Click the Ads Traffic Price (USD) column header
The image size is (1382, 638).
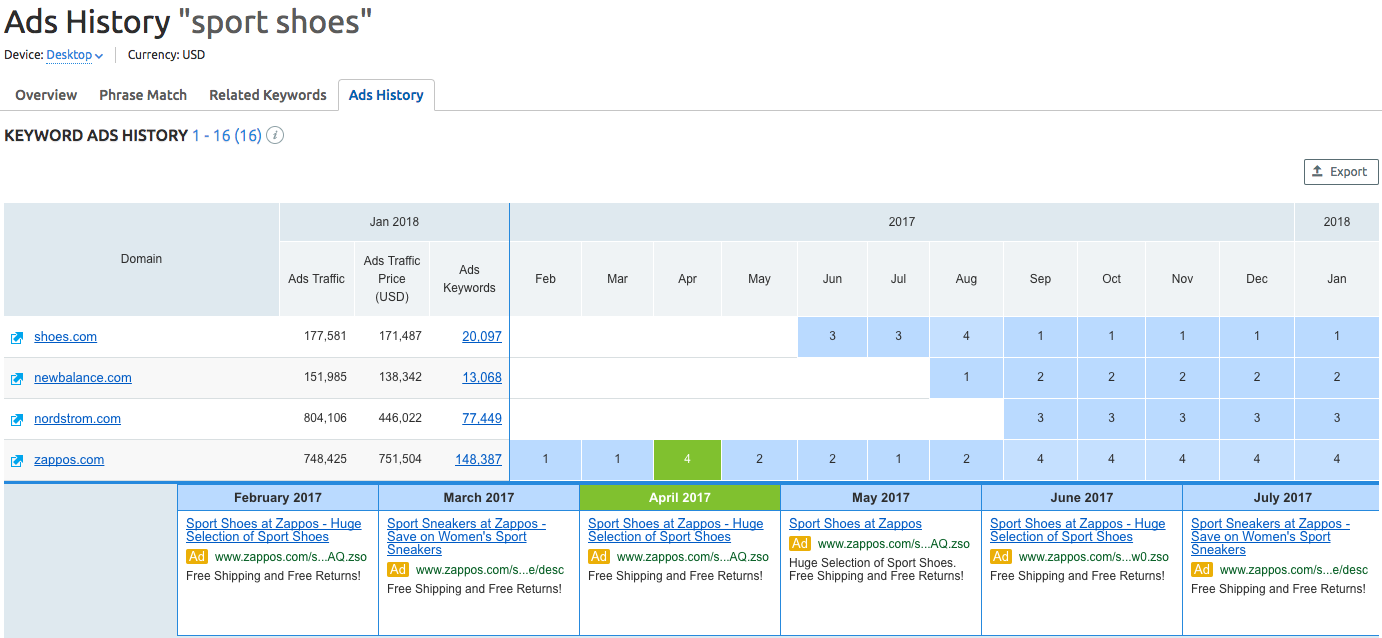point(392,279)
